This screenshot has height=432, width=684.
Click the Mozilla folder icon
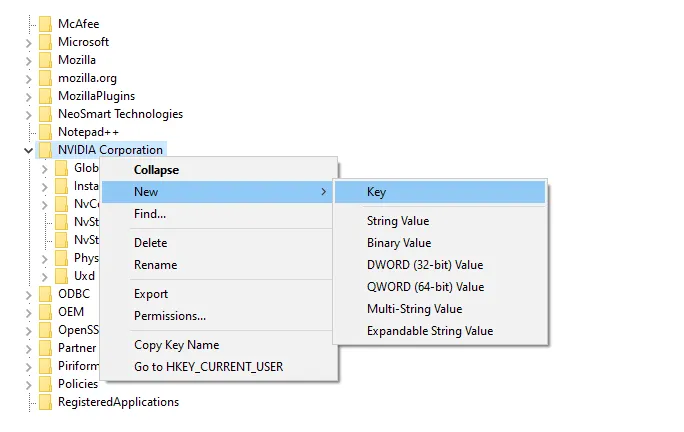[45, 60]
